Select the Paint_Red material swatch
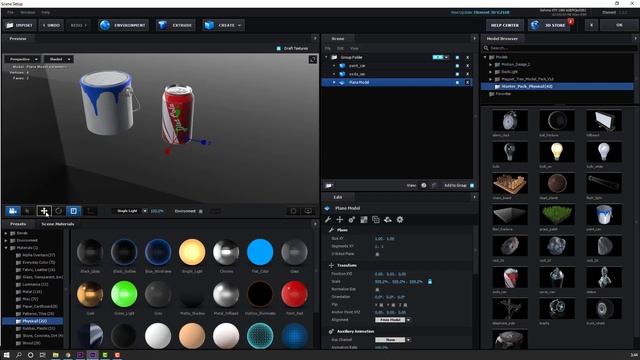The height and width of the screenshot is (360, 640). pos(294,293)
